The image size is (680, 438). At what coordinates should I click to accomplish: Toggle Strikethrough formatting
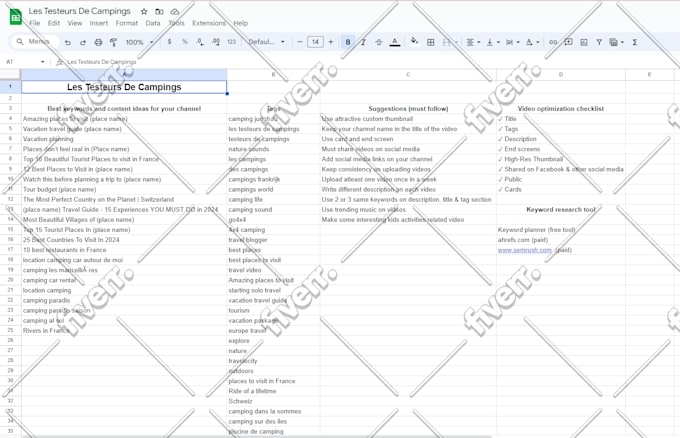[379, 42]
